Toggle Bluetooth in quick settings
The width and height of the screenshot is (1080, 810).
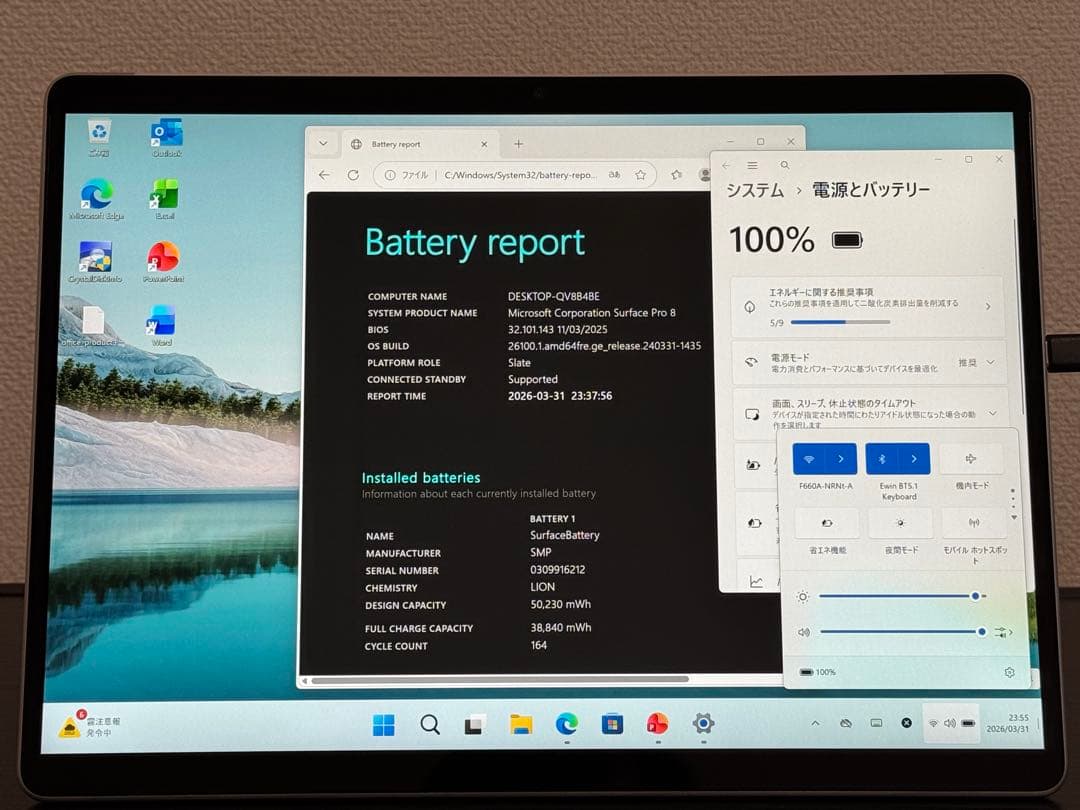pos(882,459)
